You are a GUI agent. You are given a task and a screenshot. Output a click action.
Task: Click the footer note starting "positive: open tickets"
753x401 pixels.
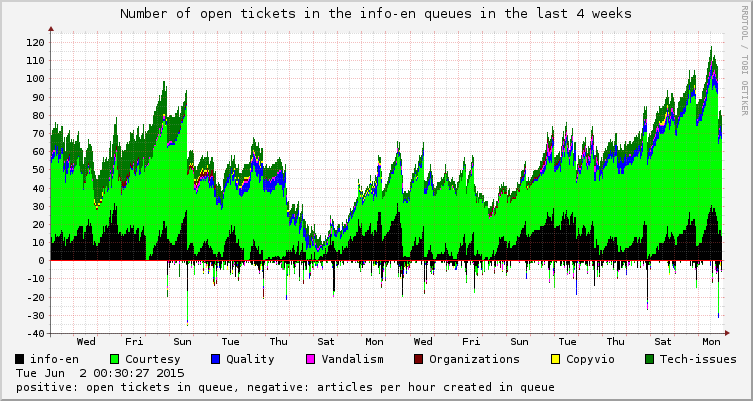[x=285, y=387]
